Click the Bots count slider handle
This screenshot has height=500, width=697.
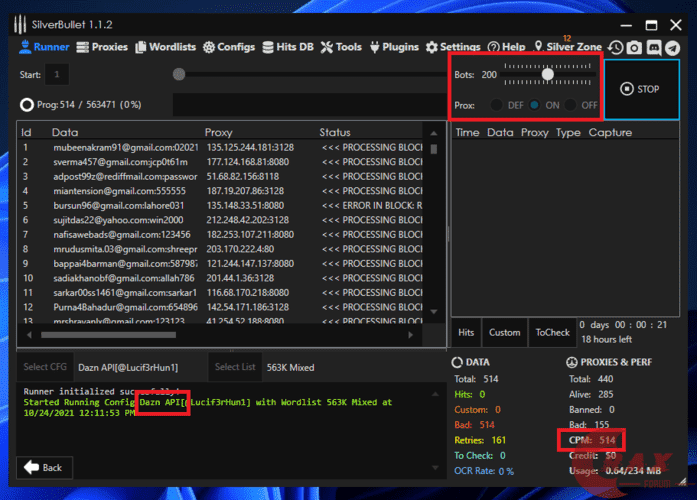548,74
